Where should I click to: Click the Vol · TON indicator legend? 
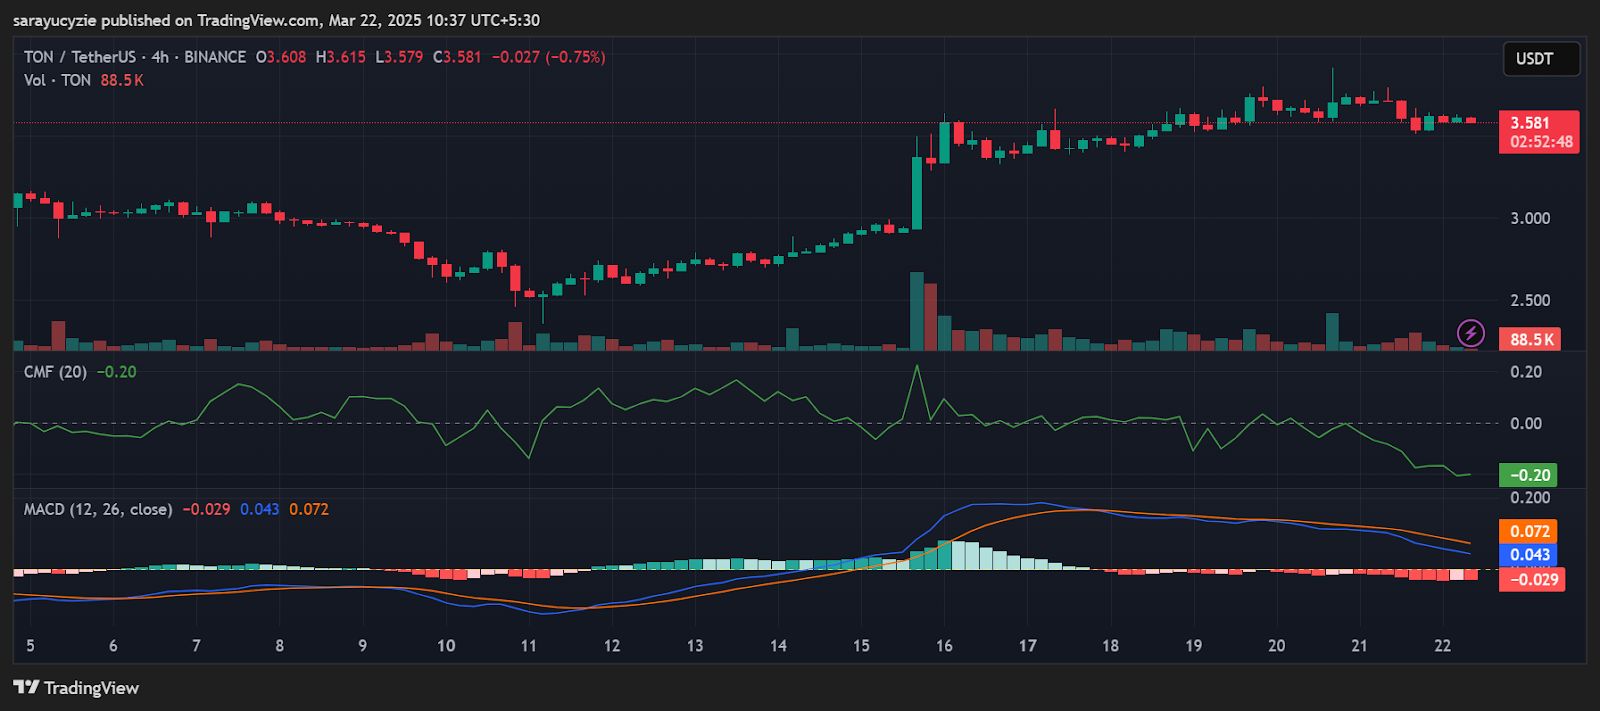57,80
